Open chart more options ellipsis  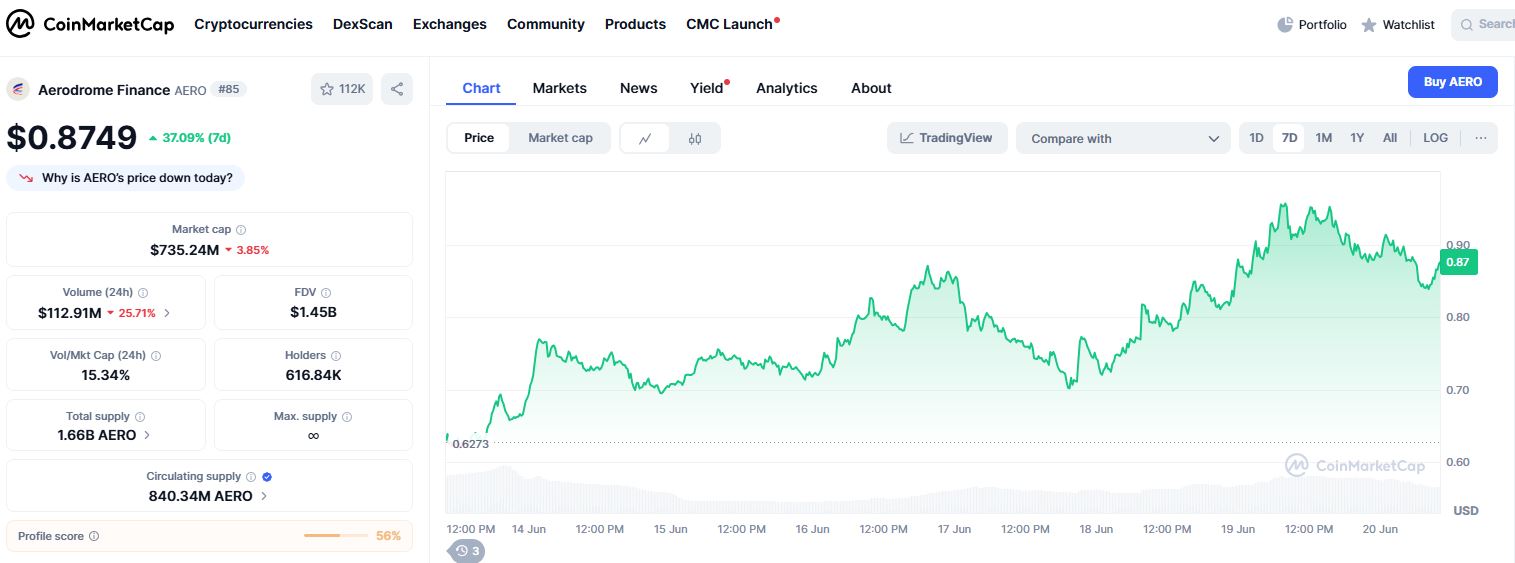point(1480,138)
